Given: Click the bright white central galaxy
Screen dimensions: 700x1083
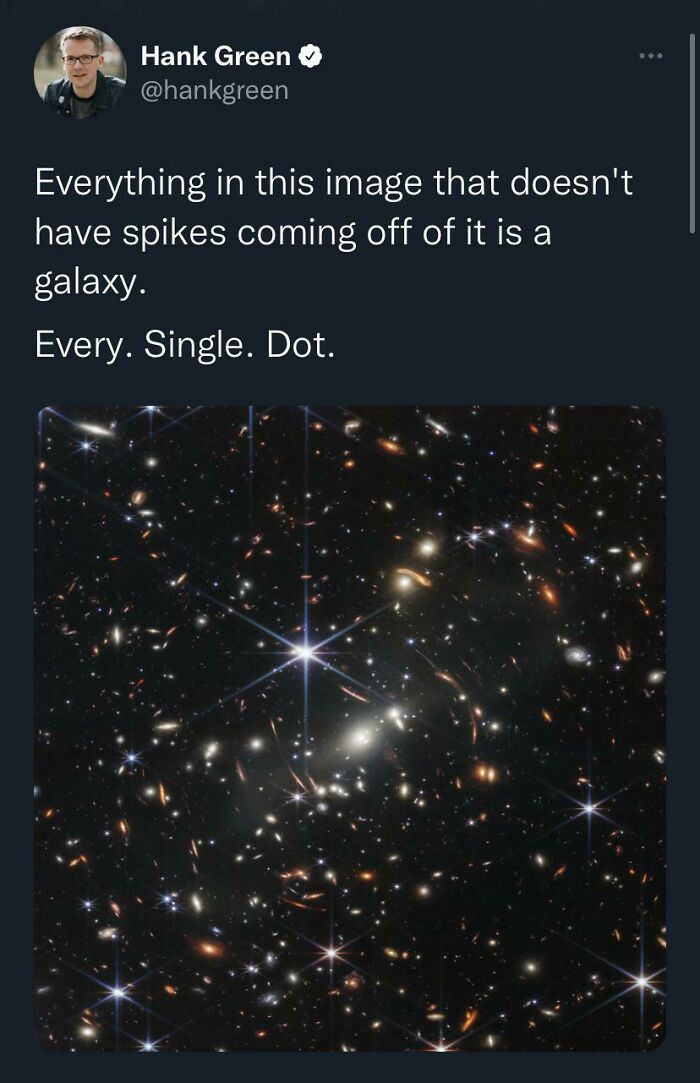Looking at the screenshot, I should click(x=362, y=740).
